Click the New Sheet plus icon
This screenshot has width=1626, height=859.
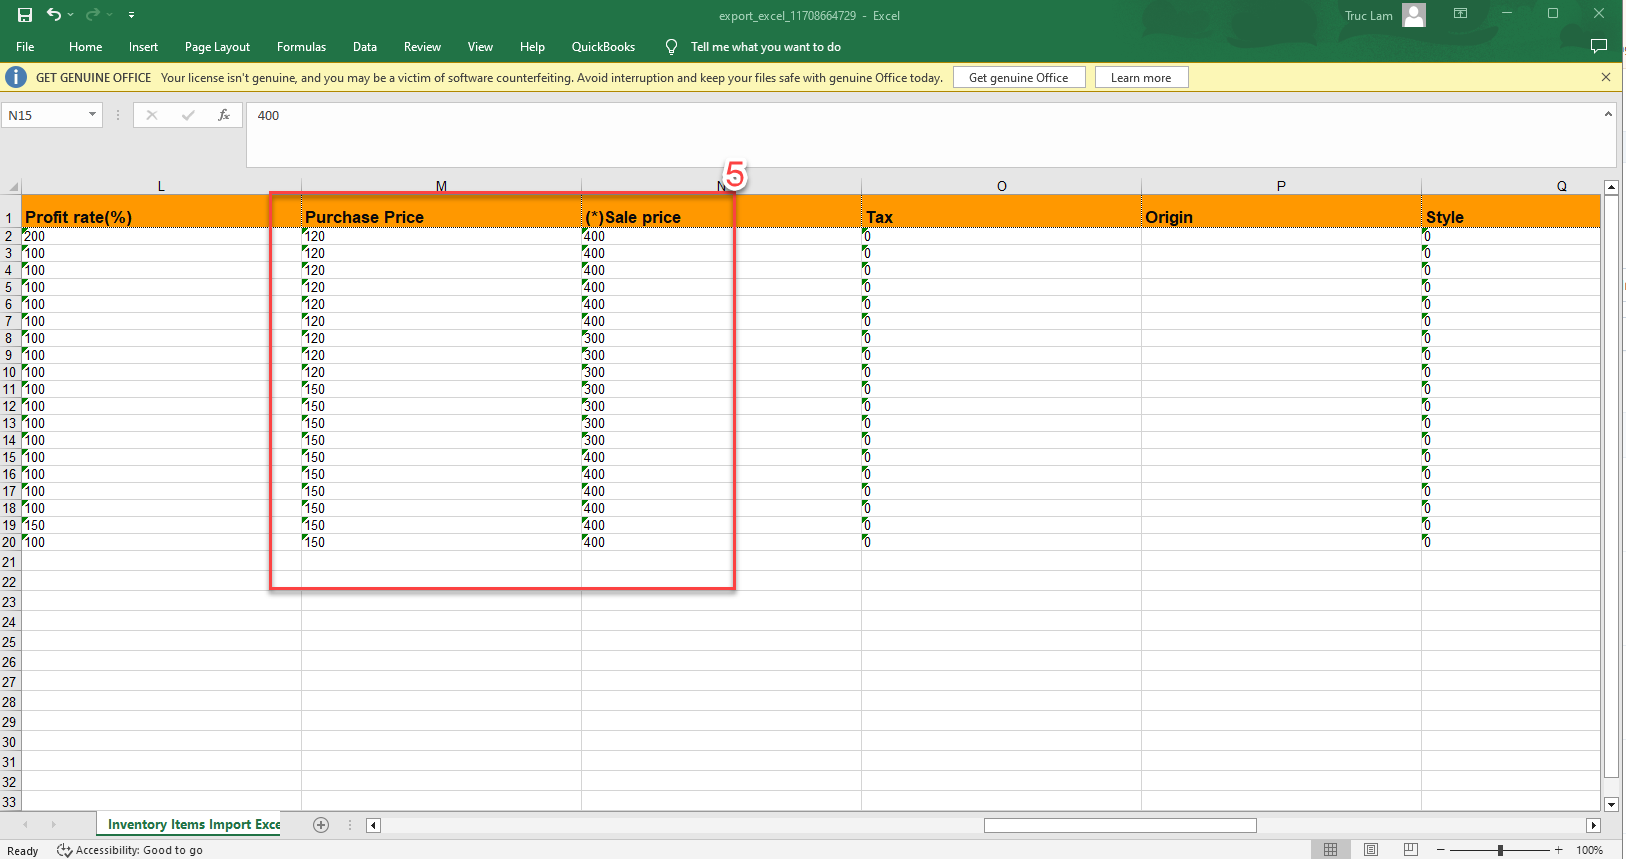[x=321, y=825]
